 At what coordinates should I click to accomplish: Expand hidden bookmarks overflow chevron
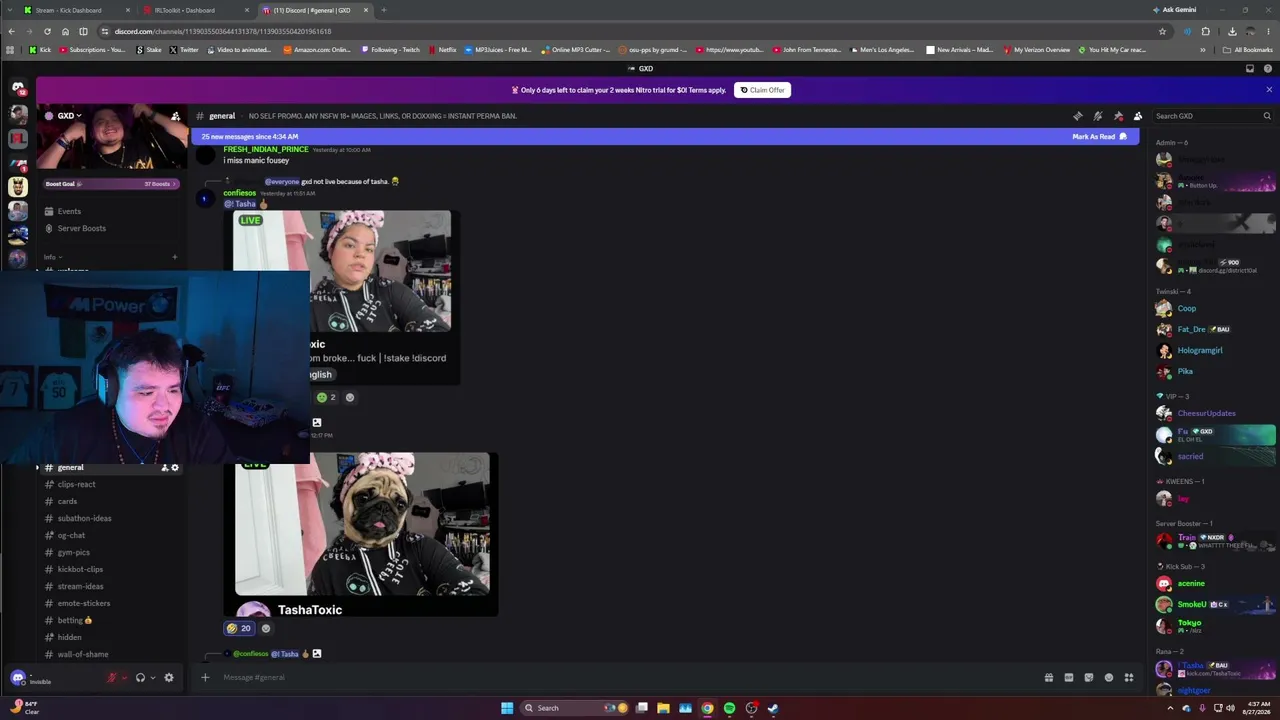pyautogui.click(x=1203, y=49)
